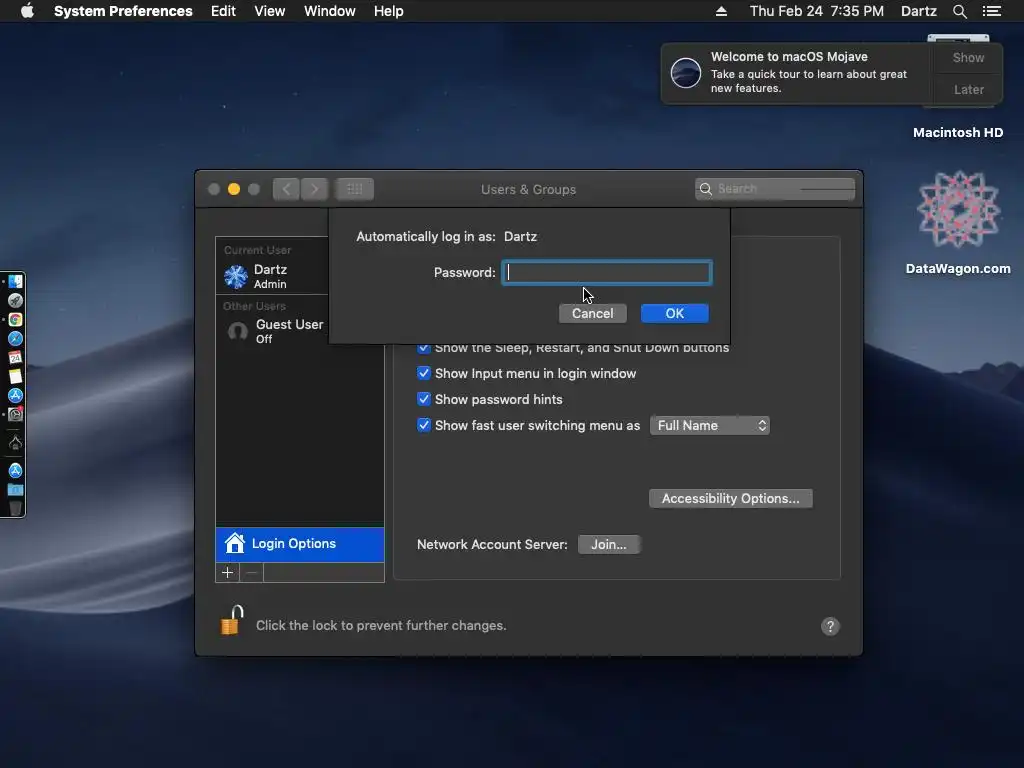Go forward with the right chevron button

pyautogui.click(x=314, y=189)
